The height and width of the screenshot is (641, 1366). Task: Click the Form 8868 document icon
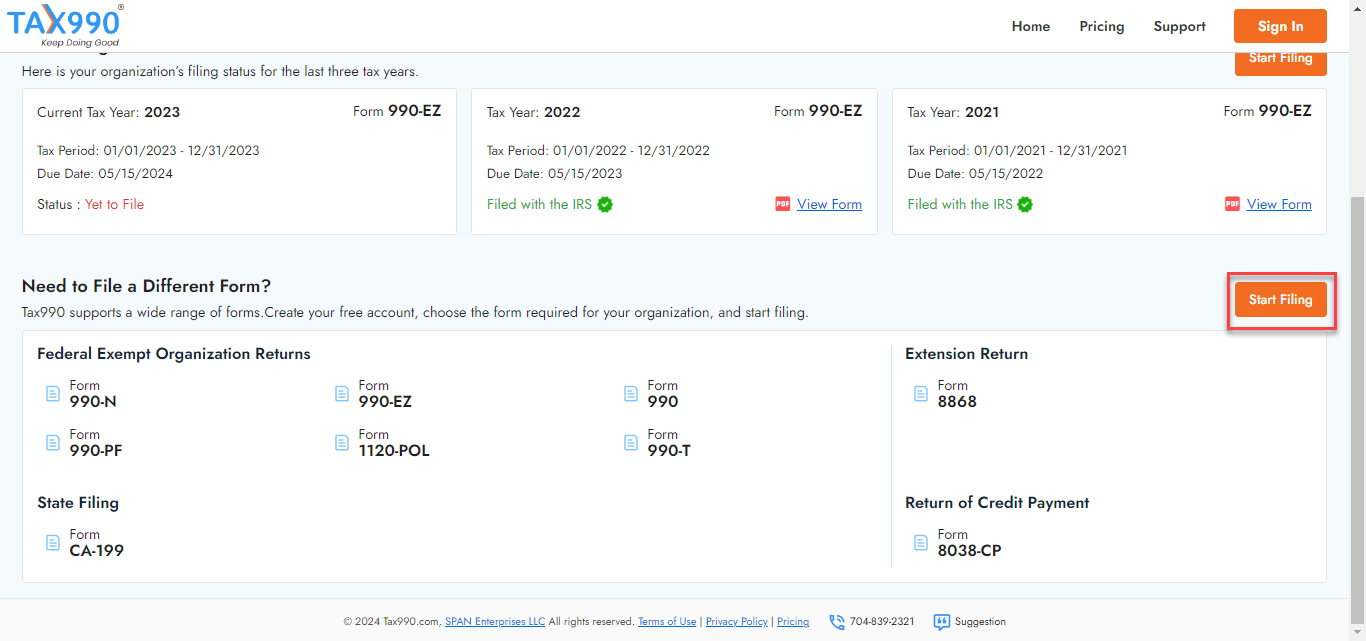(x=921, y=394)
